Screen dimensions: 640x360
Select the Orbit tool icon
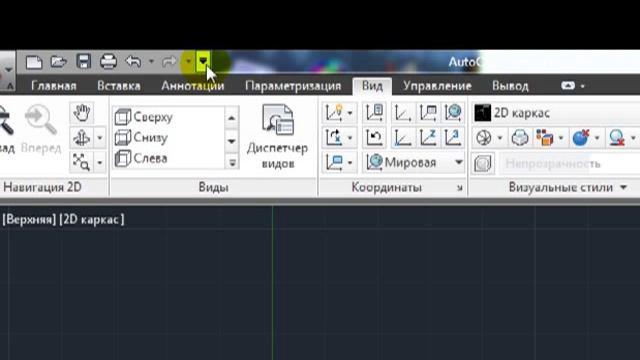pos(82,138)
